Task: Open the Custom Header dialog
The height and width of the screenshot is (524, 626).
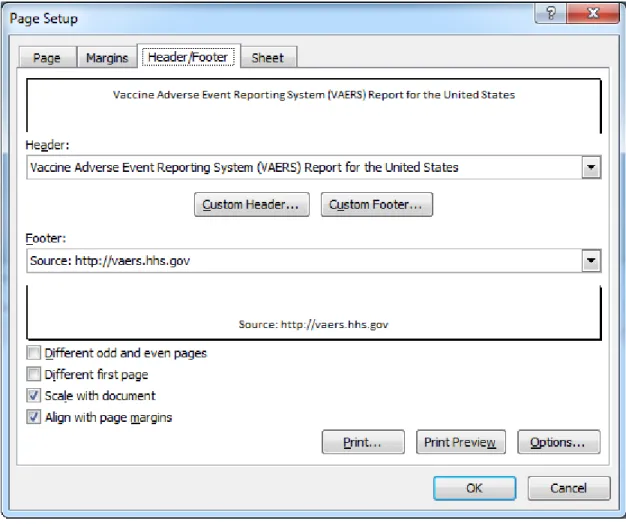Action: click(x=252, y=204)
